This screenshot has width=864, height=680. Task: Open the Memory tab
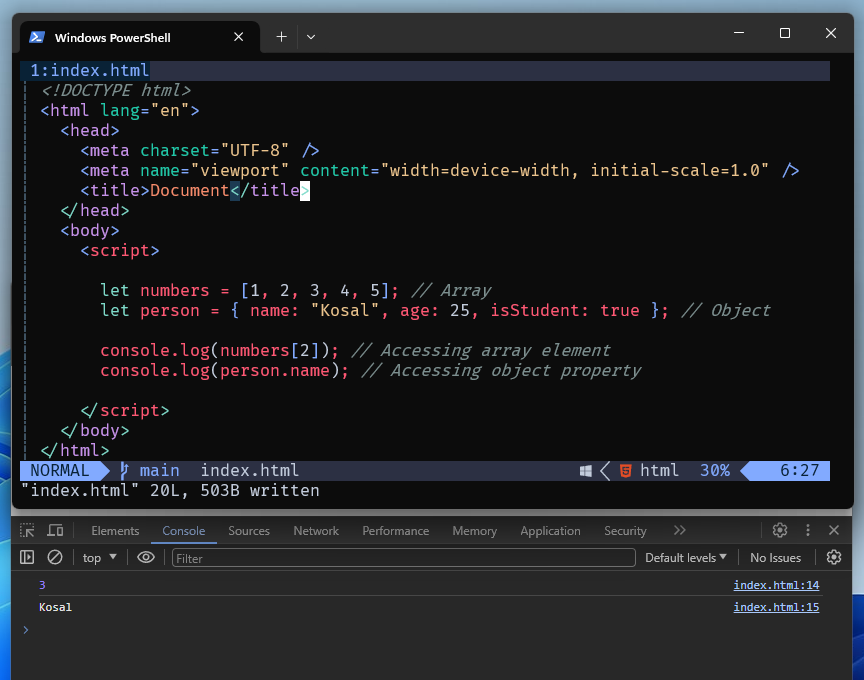[474, 531]
